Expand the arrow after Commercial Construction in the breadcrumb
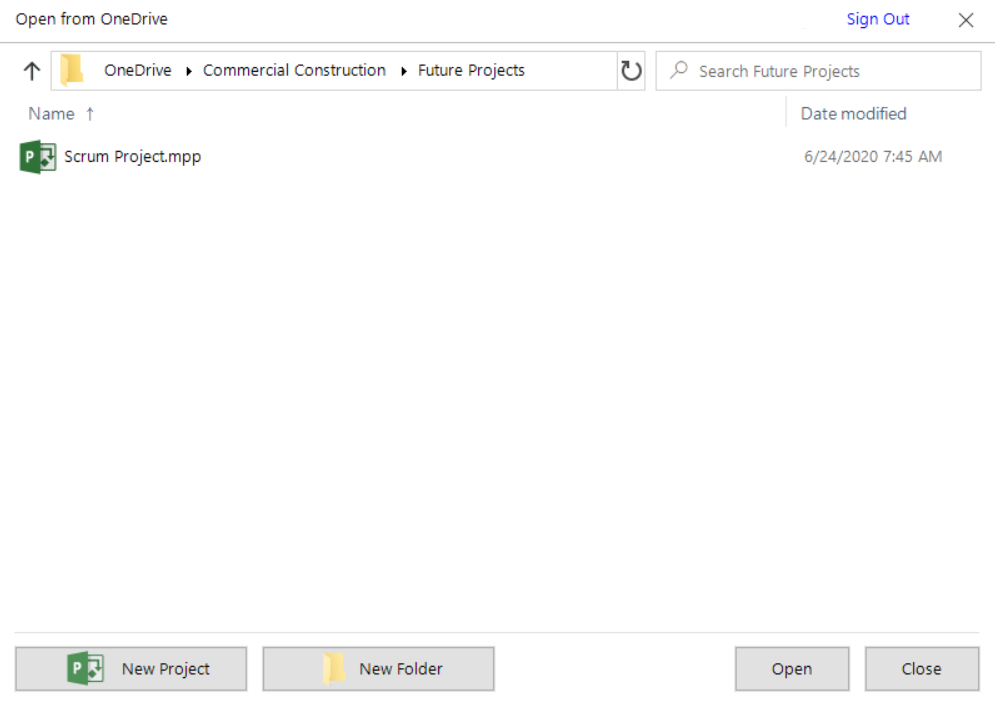 [x=403, y=71]
